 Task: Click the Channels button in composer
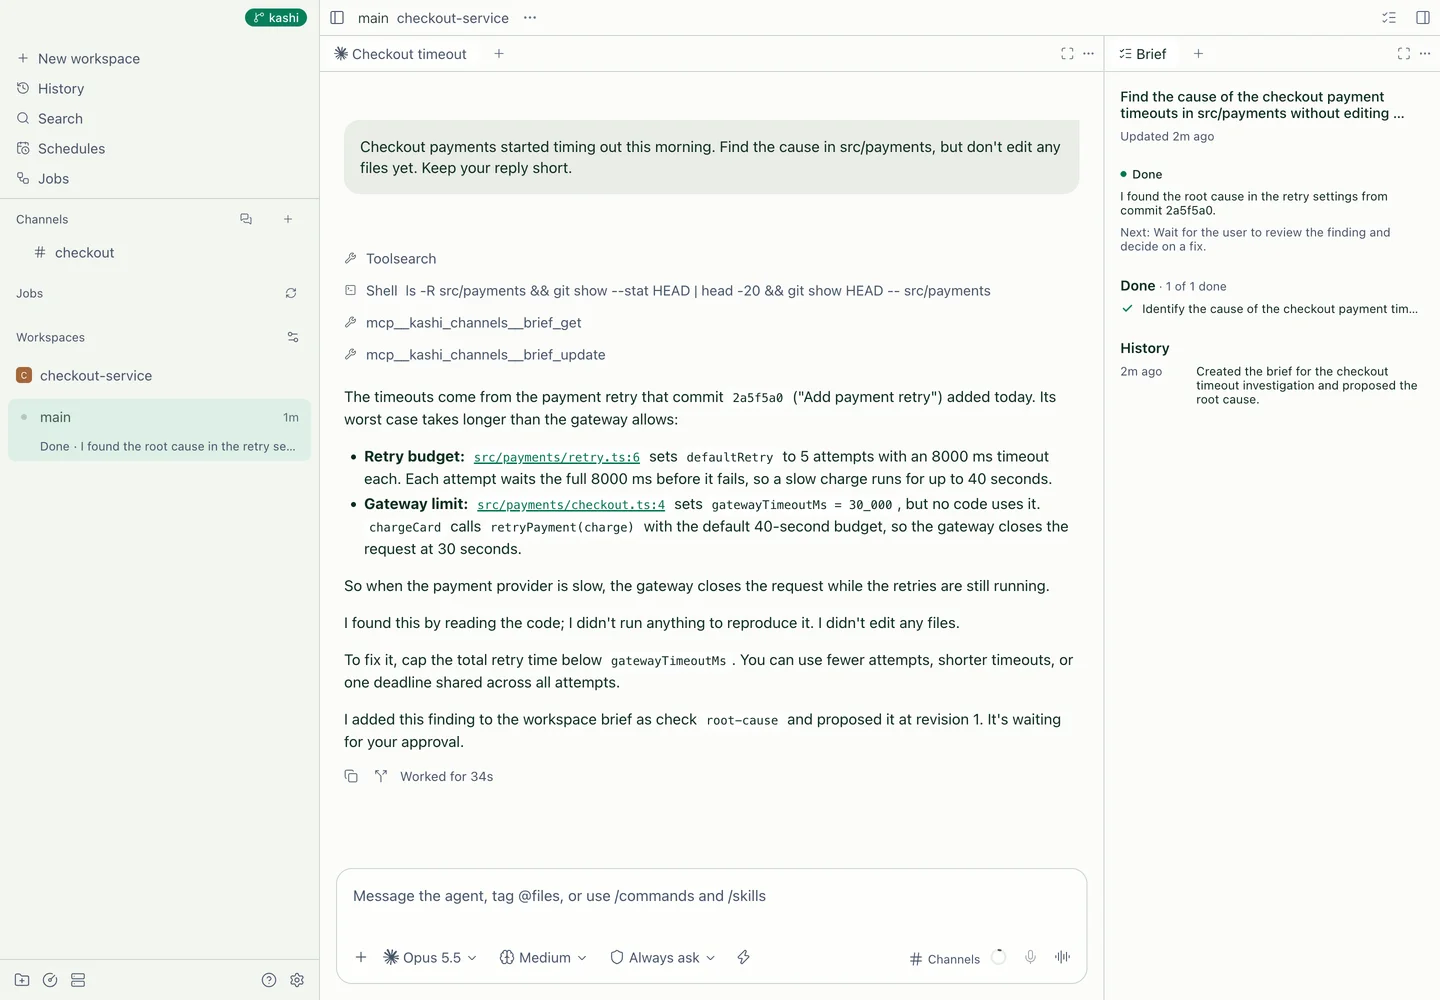coord(945,959)
